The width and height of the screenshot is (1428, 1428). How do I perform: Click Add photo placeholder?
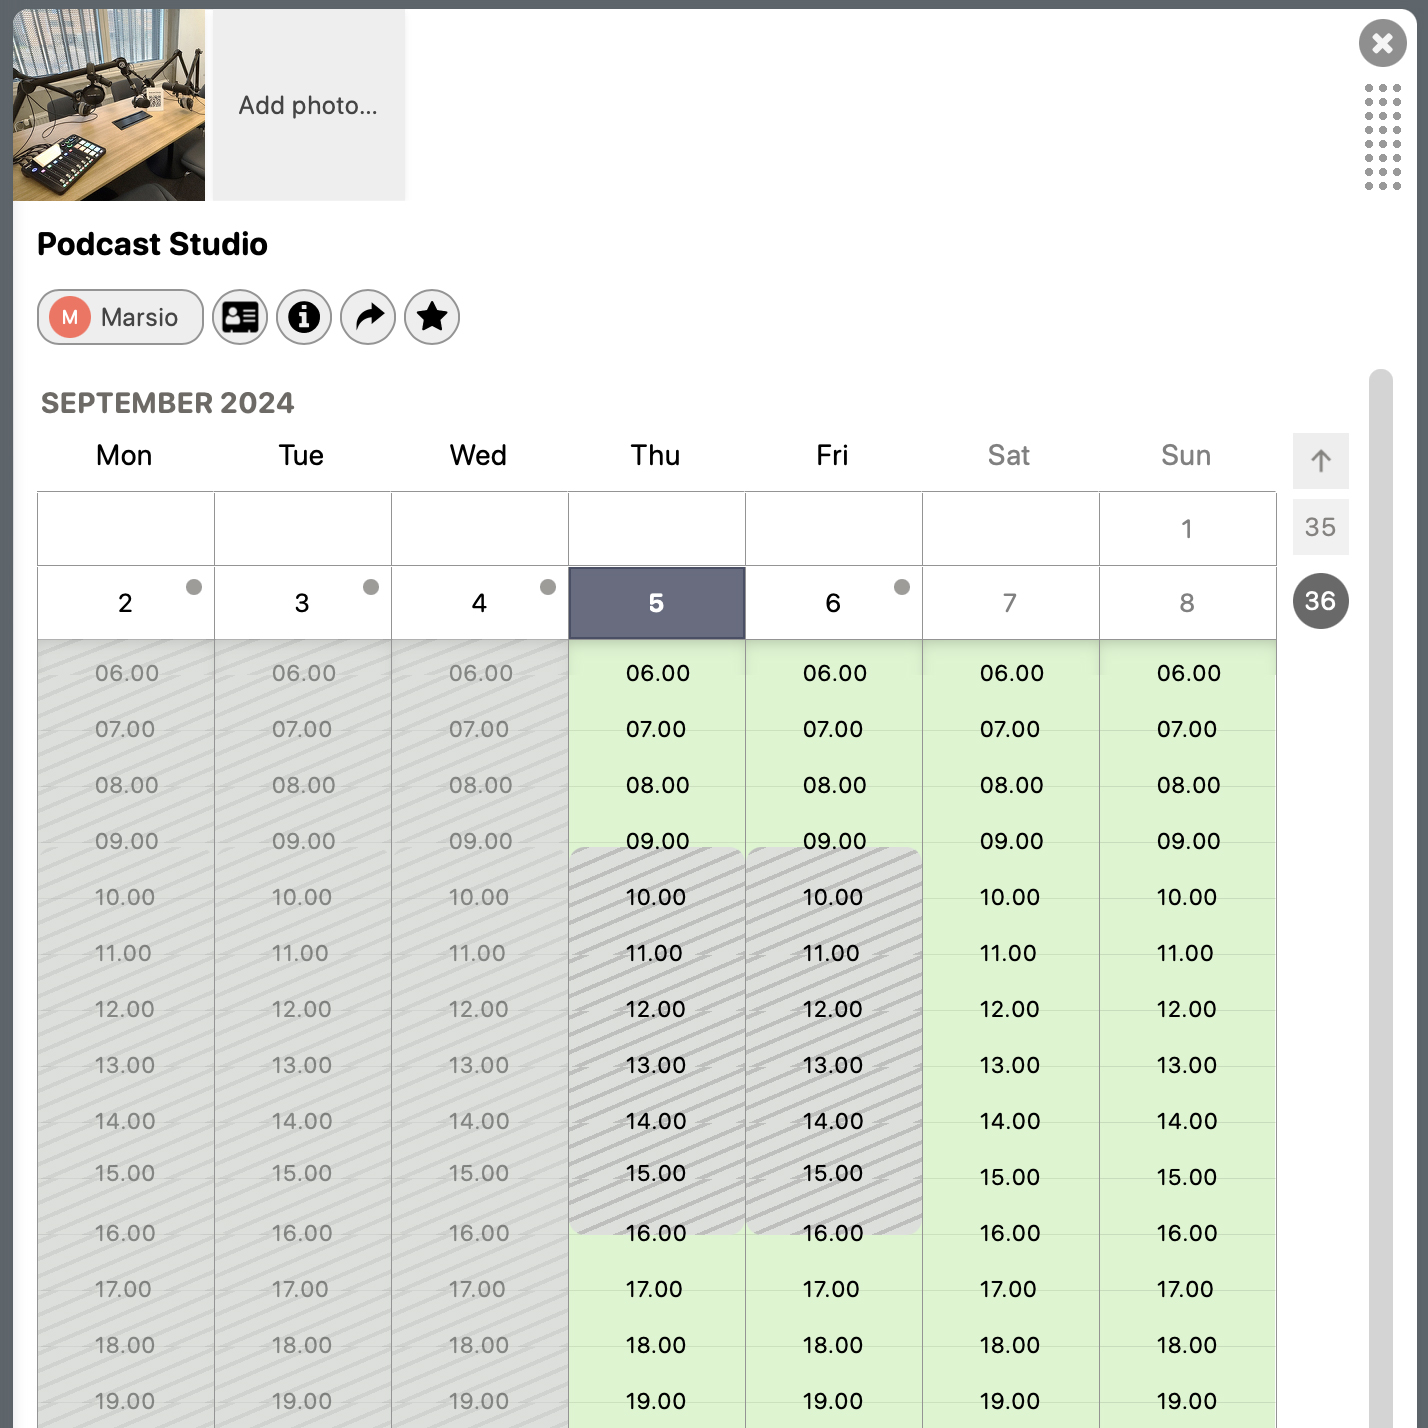pyautogui.click(x=309, y=105)
